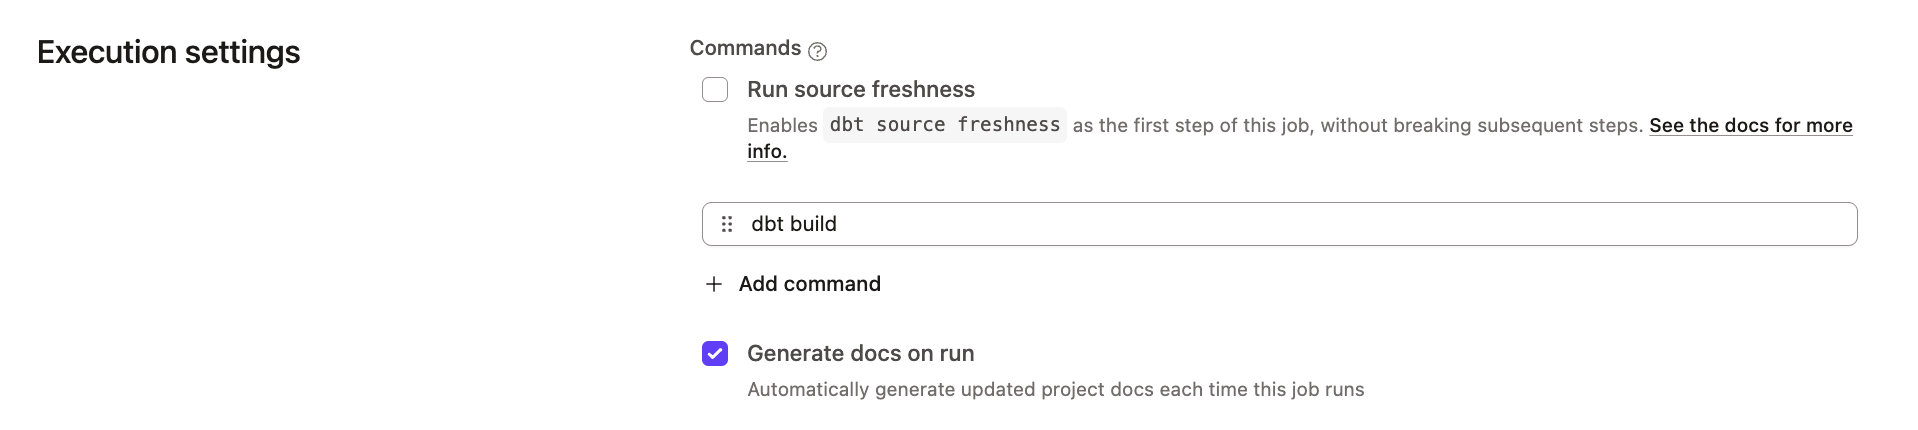The height and width of the screenshot is (430, 1918).
Task: Click the Commands help question mark icon
Action: (x=817, y=51)
